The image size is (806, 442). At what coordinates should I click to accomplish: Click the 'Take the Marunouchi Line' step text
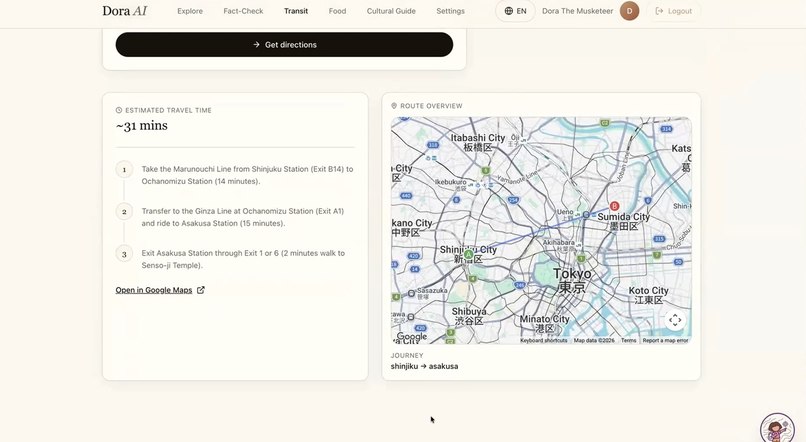[x=247, y=175]
